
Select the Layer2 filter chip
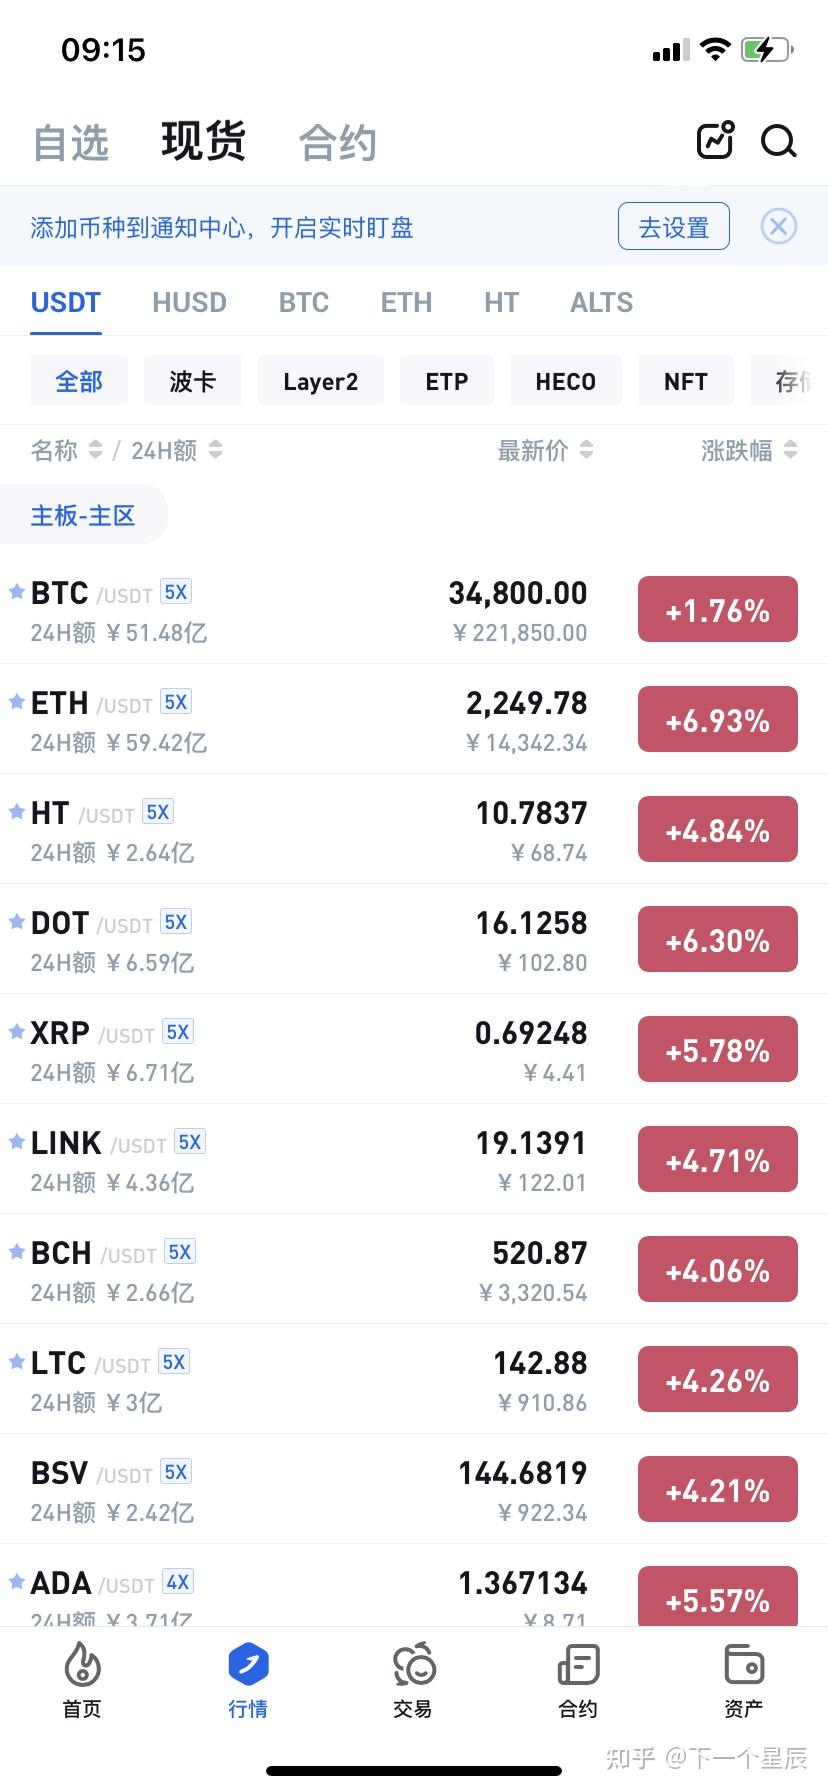[x=320, y=381]
